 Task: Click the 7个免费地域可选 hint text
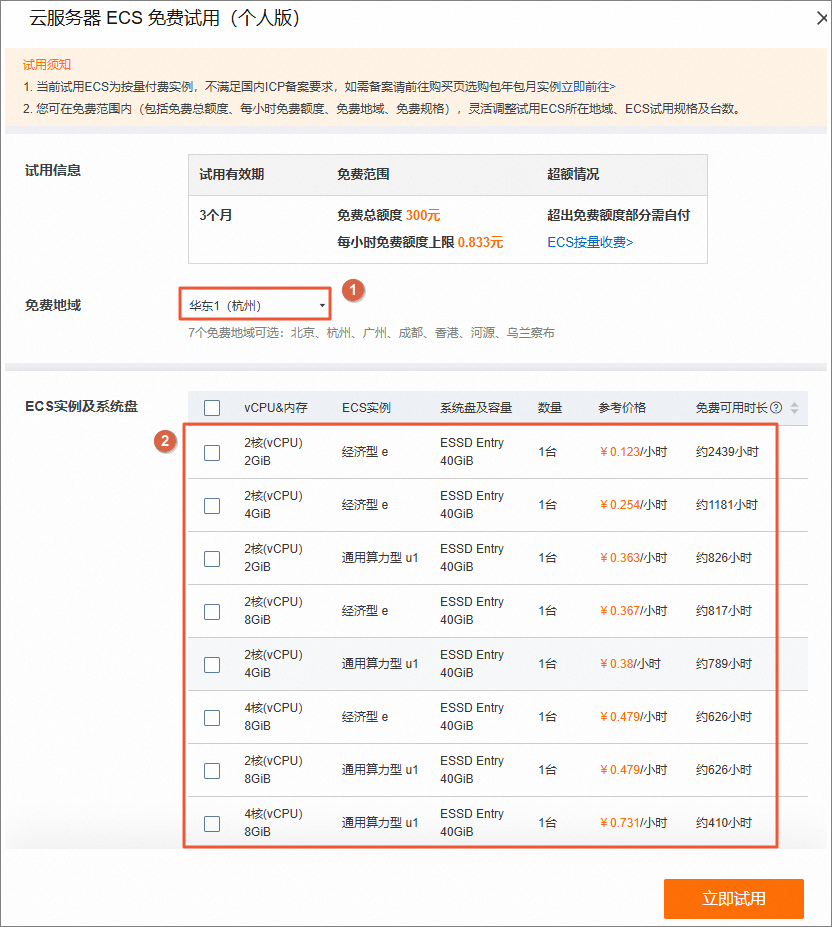[371, 333]
